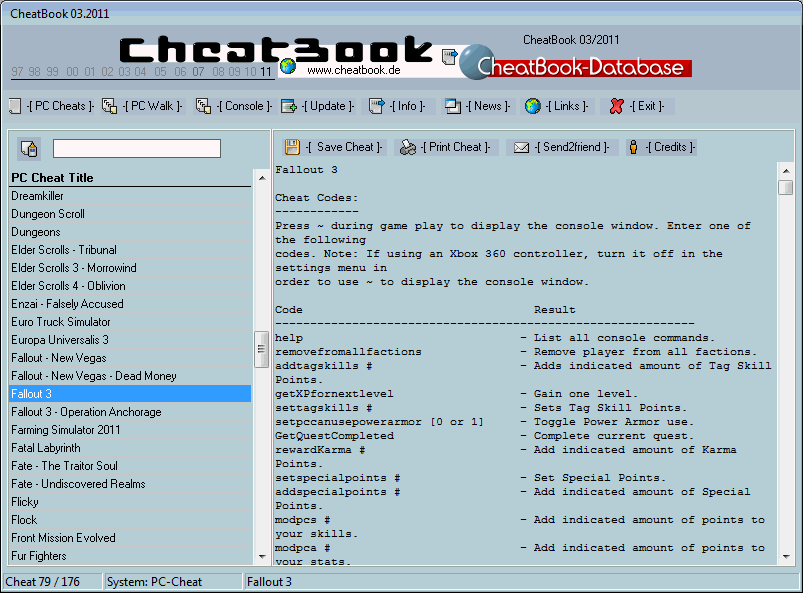Screen dimensions: 803x593
Task: Click the www.cheatbook.de website link
Action: [x=353, y=70]
